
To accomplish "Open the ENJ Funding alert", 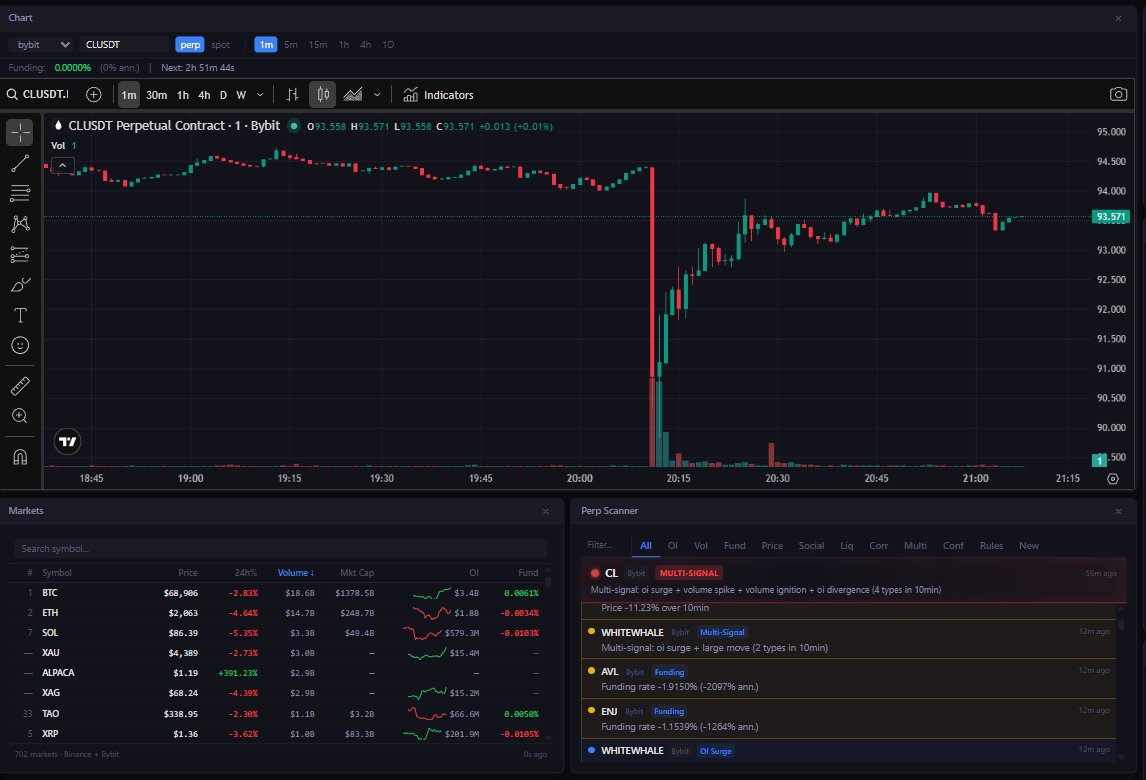I will (x=849, y=719).
